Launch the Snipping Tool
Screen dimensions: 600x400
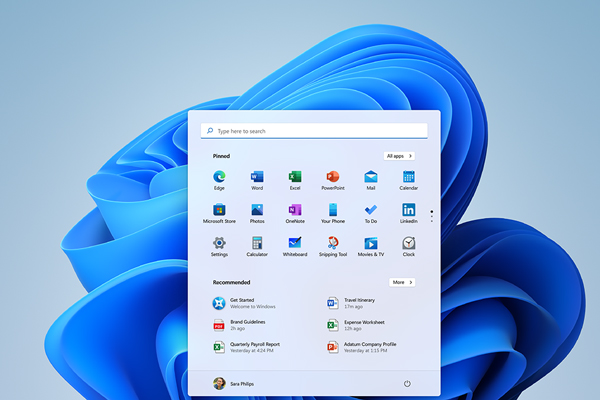click(333, 243)
